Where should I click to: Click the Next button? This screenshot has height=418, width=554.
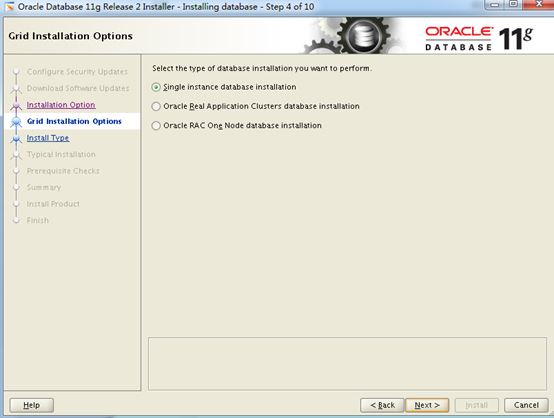point(427,405)
